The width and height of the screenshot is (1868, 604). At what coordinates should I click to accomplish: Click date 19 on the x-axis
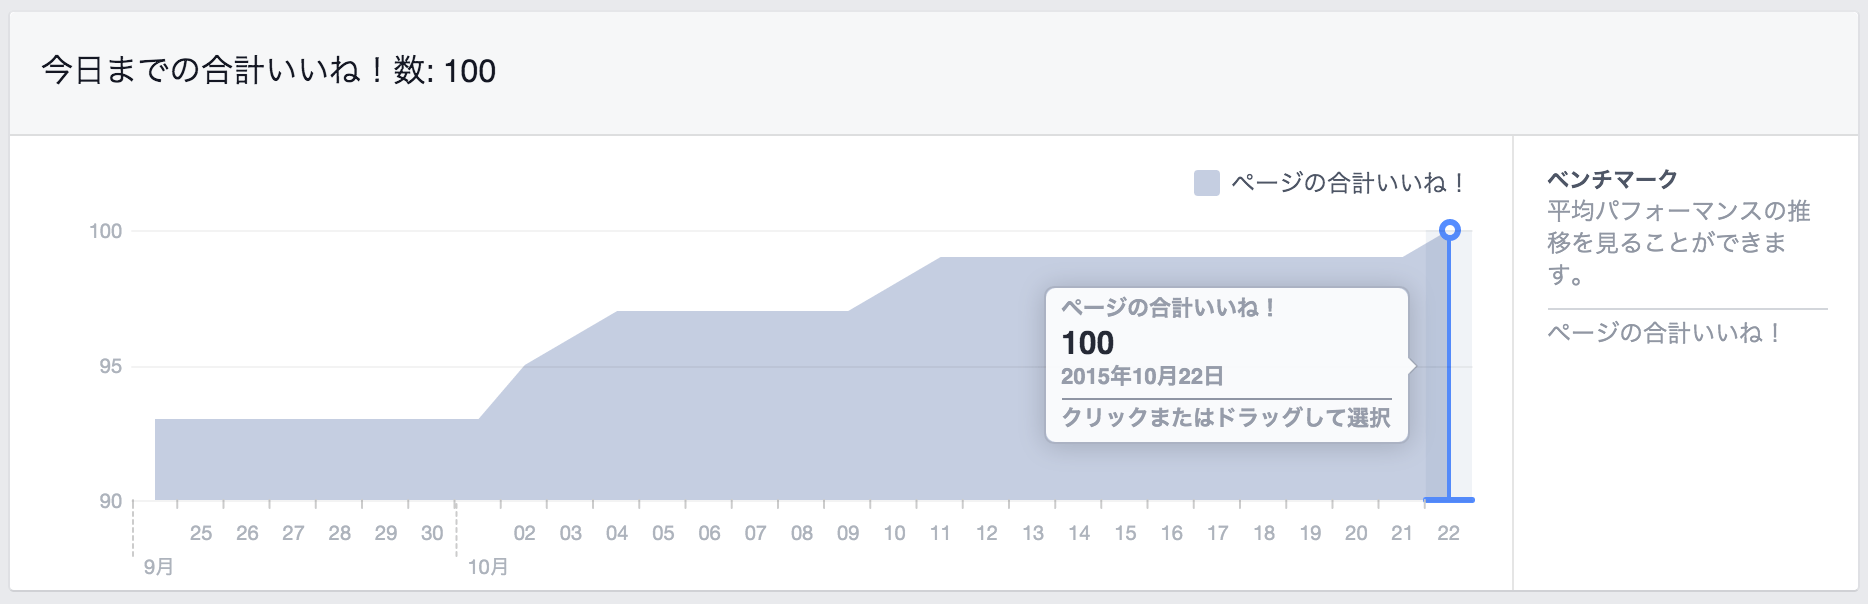tap(1310, 533)
